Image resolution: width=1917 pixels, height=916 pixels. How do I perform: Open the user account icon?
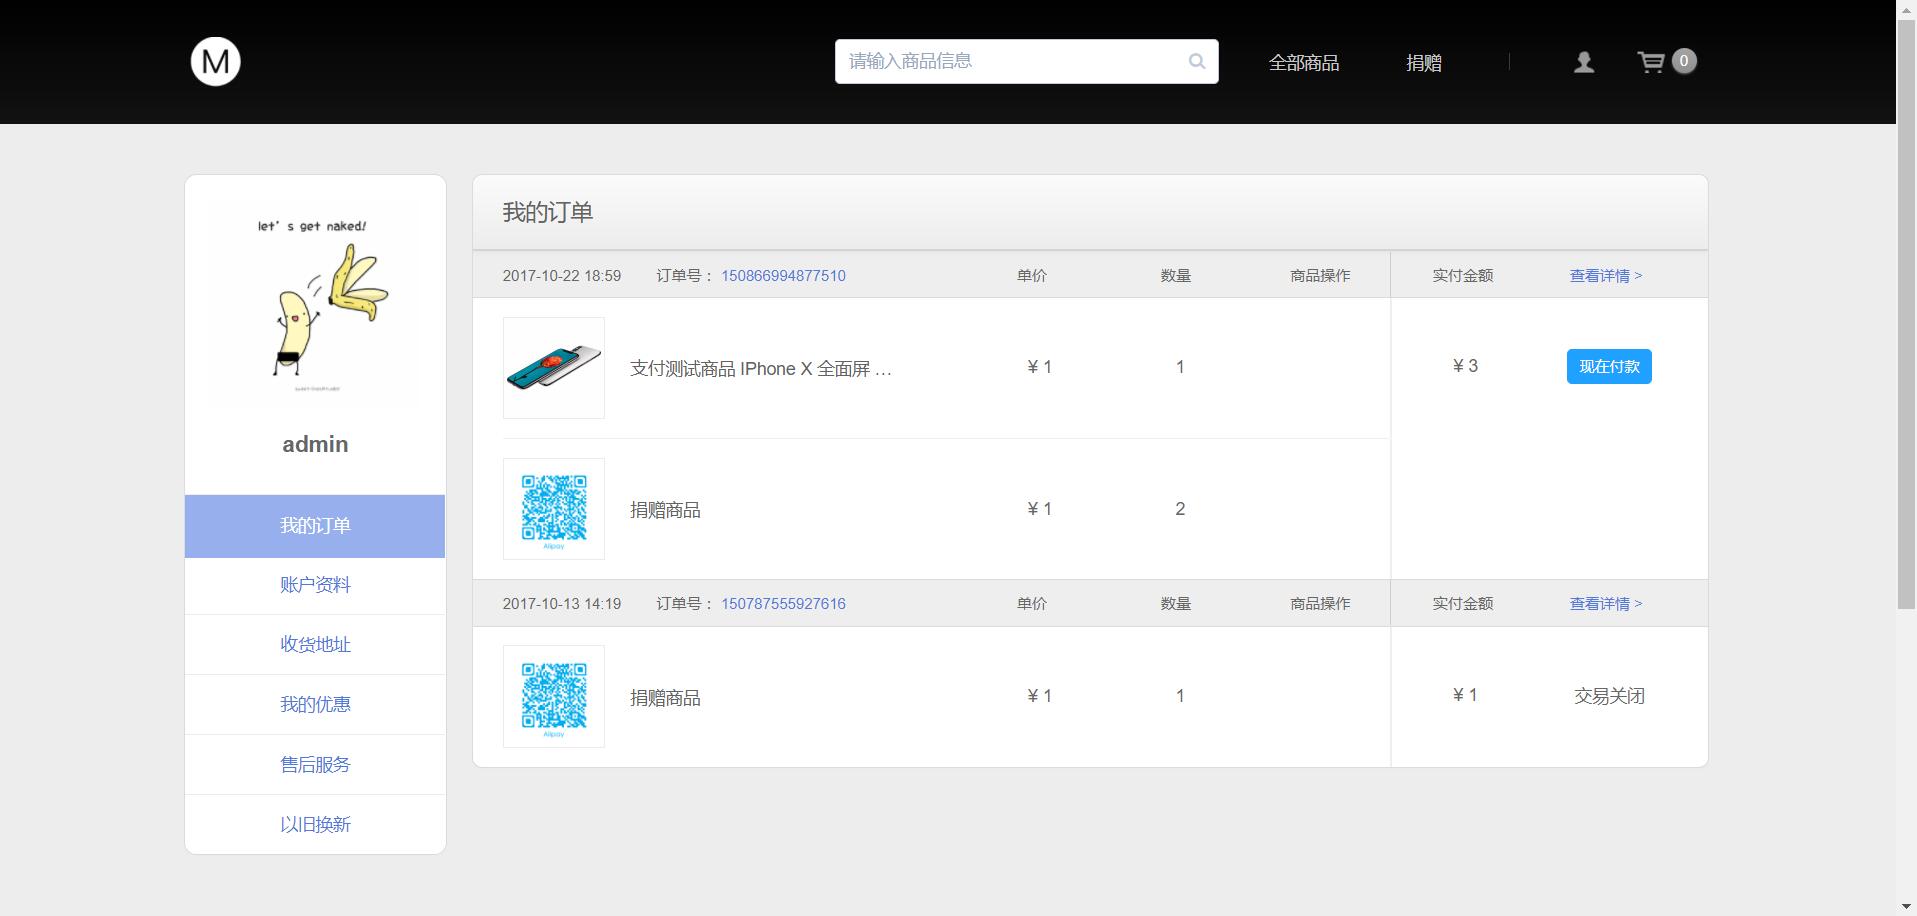pos(1583,63)
